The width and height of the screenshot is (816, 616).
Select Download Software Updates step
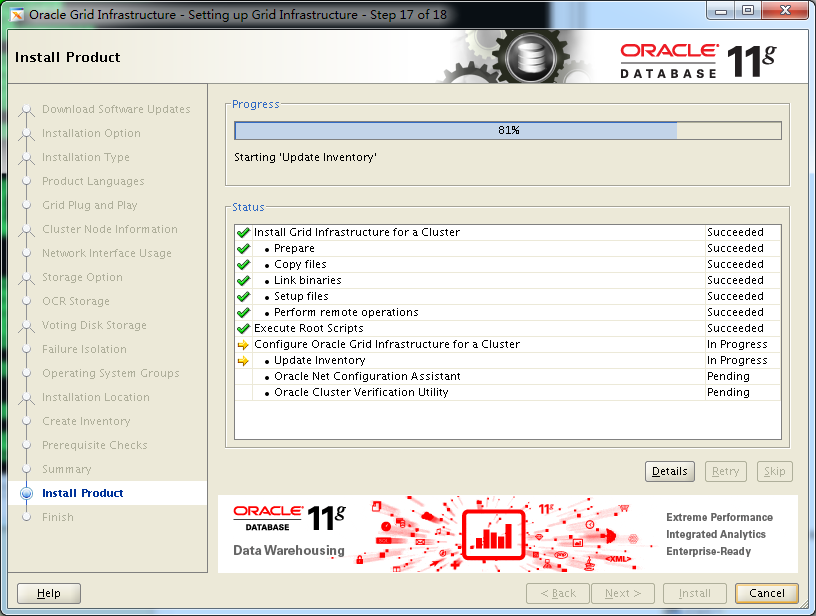pyautogui.click(x=116, y=109)
